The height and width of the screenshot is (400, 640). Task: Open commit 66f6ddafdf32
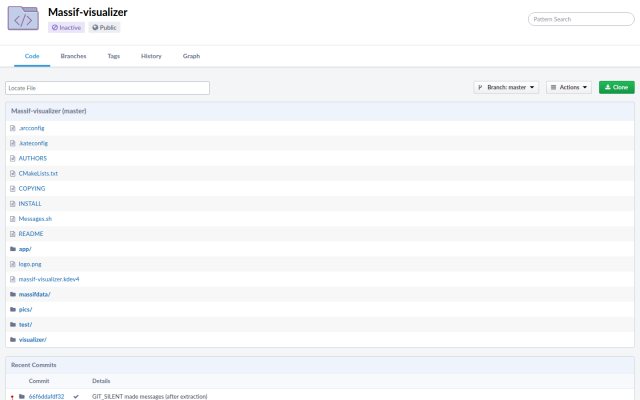pyautogui.click(x=47, y=396)
